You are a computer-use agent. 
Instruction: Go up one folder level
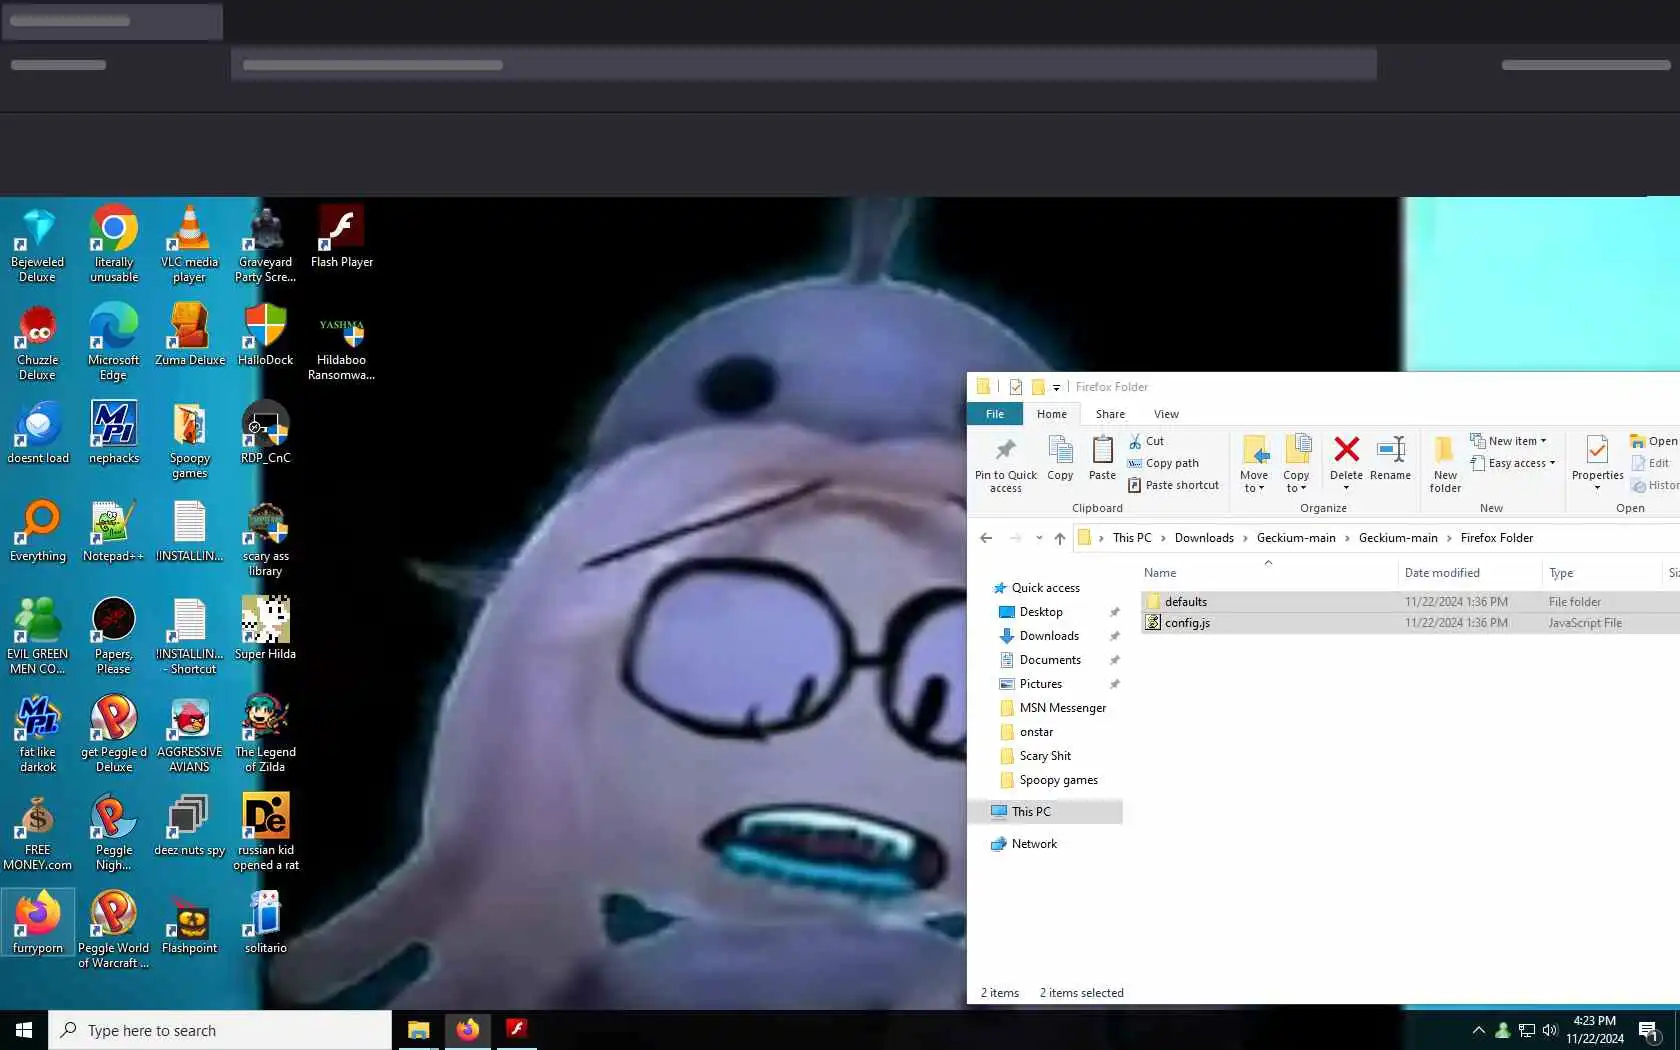point(1060,538)
